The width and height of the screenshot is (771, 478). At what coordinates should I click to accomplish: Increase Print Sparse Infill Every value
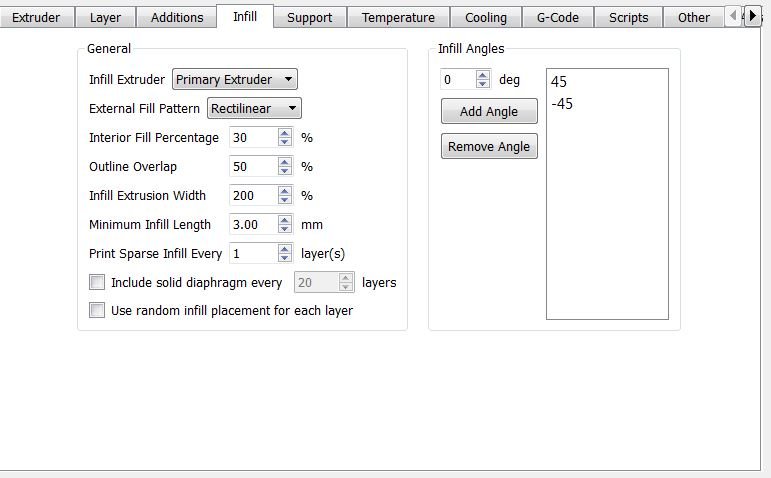[x=284, y=249]
